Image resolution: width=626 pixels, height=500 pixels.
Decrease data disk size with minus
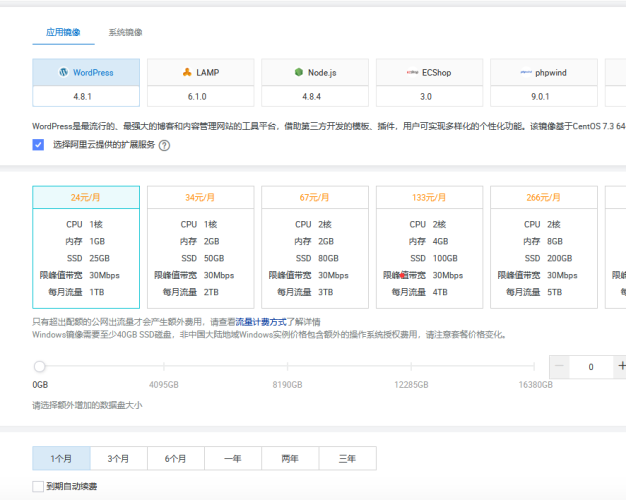coord(559,367)
